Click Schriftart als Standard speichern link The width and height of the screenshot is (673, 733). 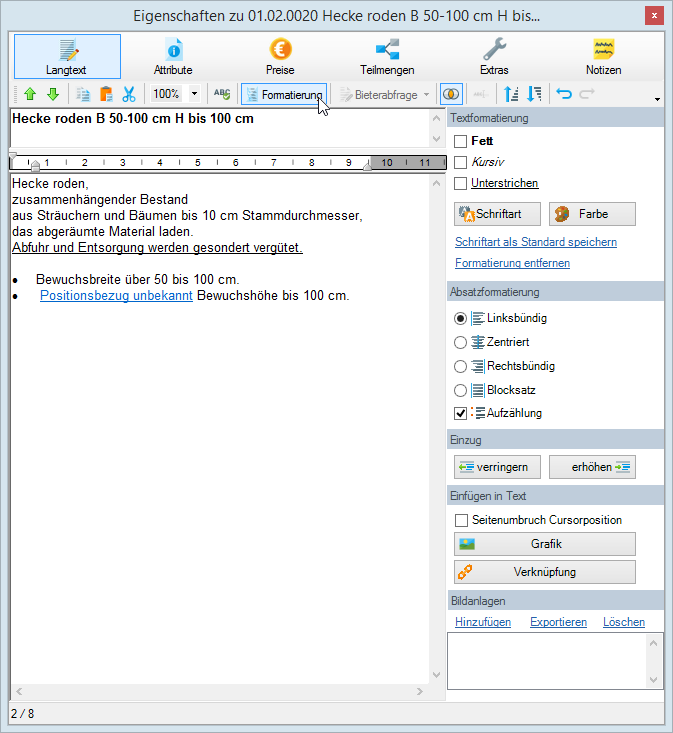point(536,242)
